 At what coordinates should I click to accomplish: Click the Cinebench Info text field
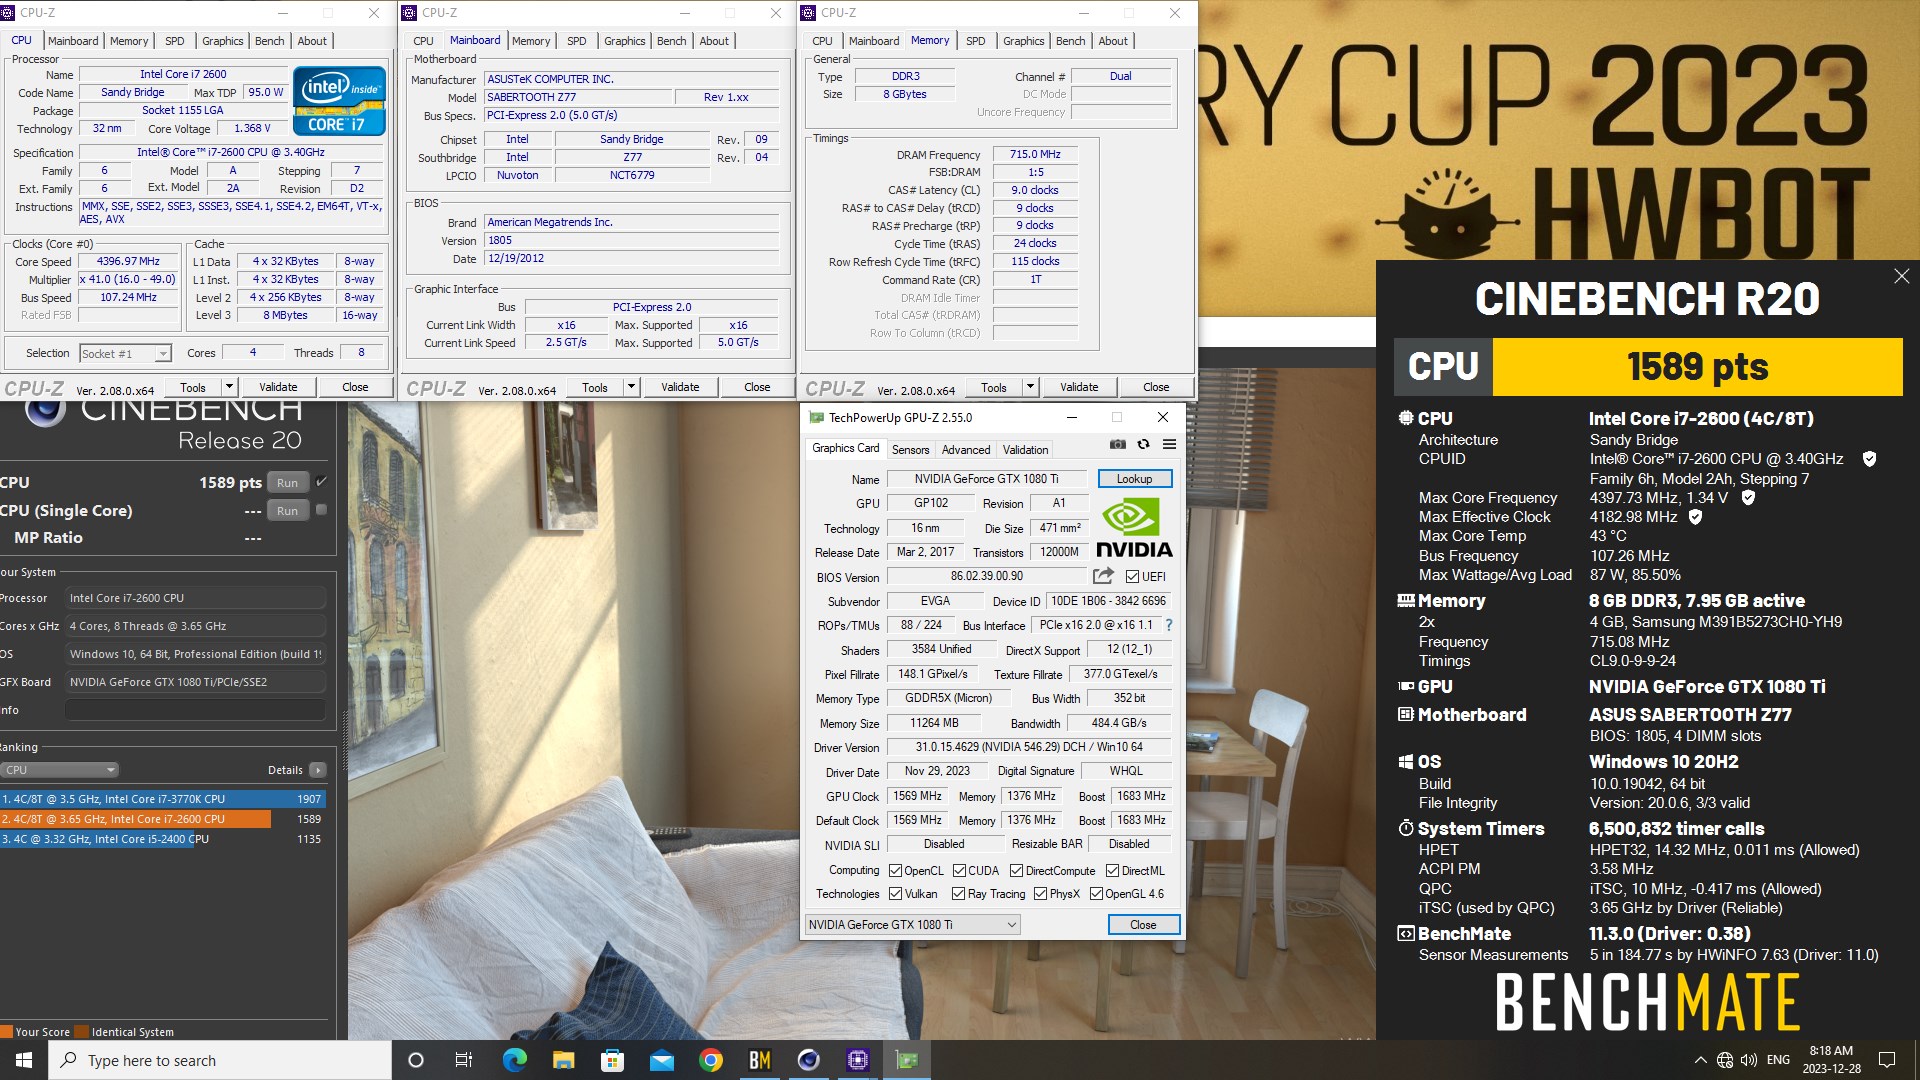[x=195, y=710]
